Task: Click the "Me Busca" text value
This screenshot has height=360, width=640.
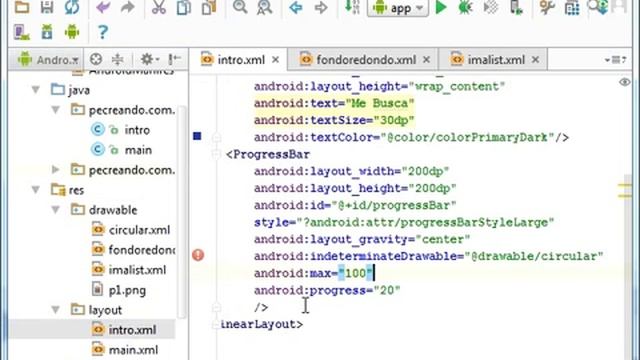Action: coord(380,103)
